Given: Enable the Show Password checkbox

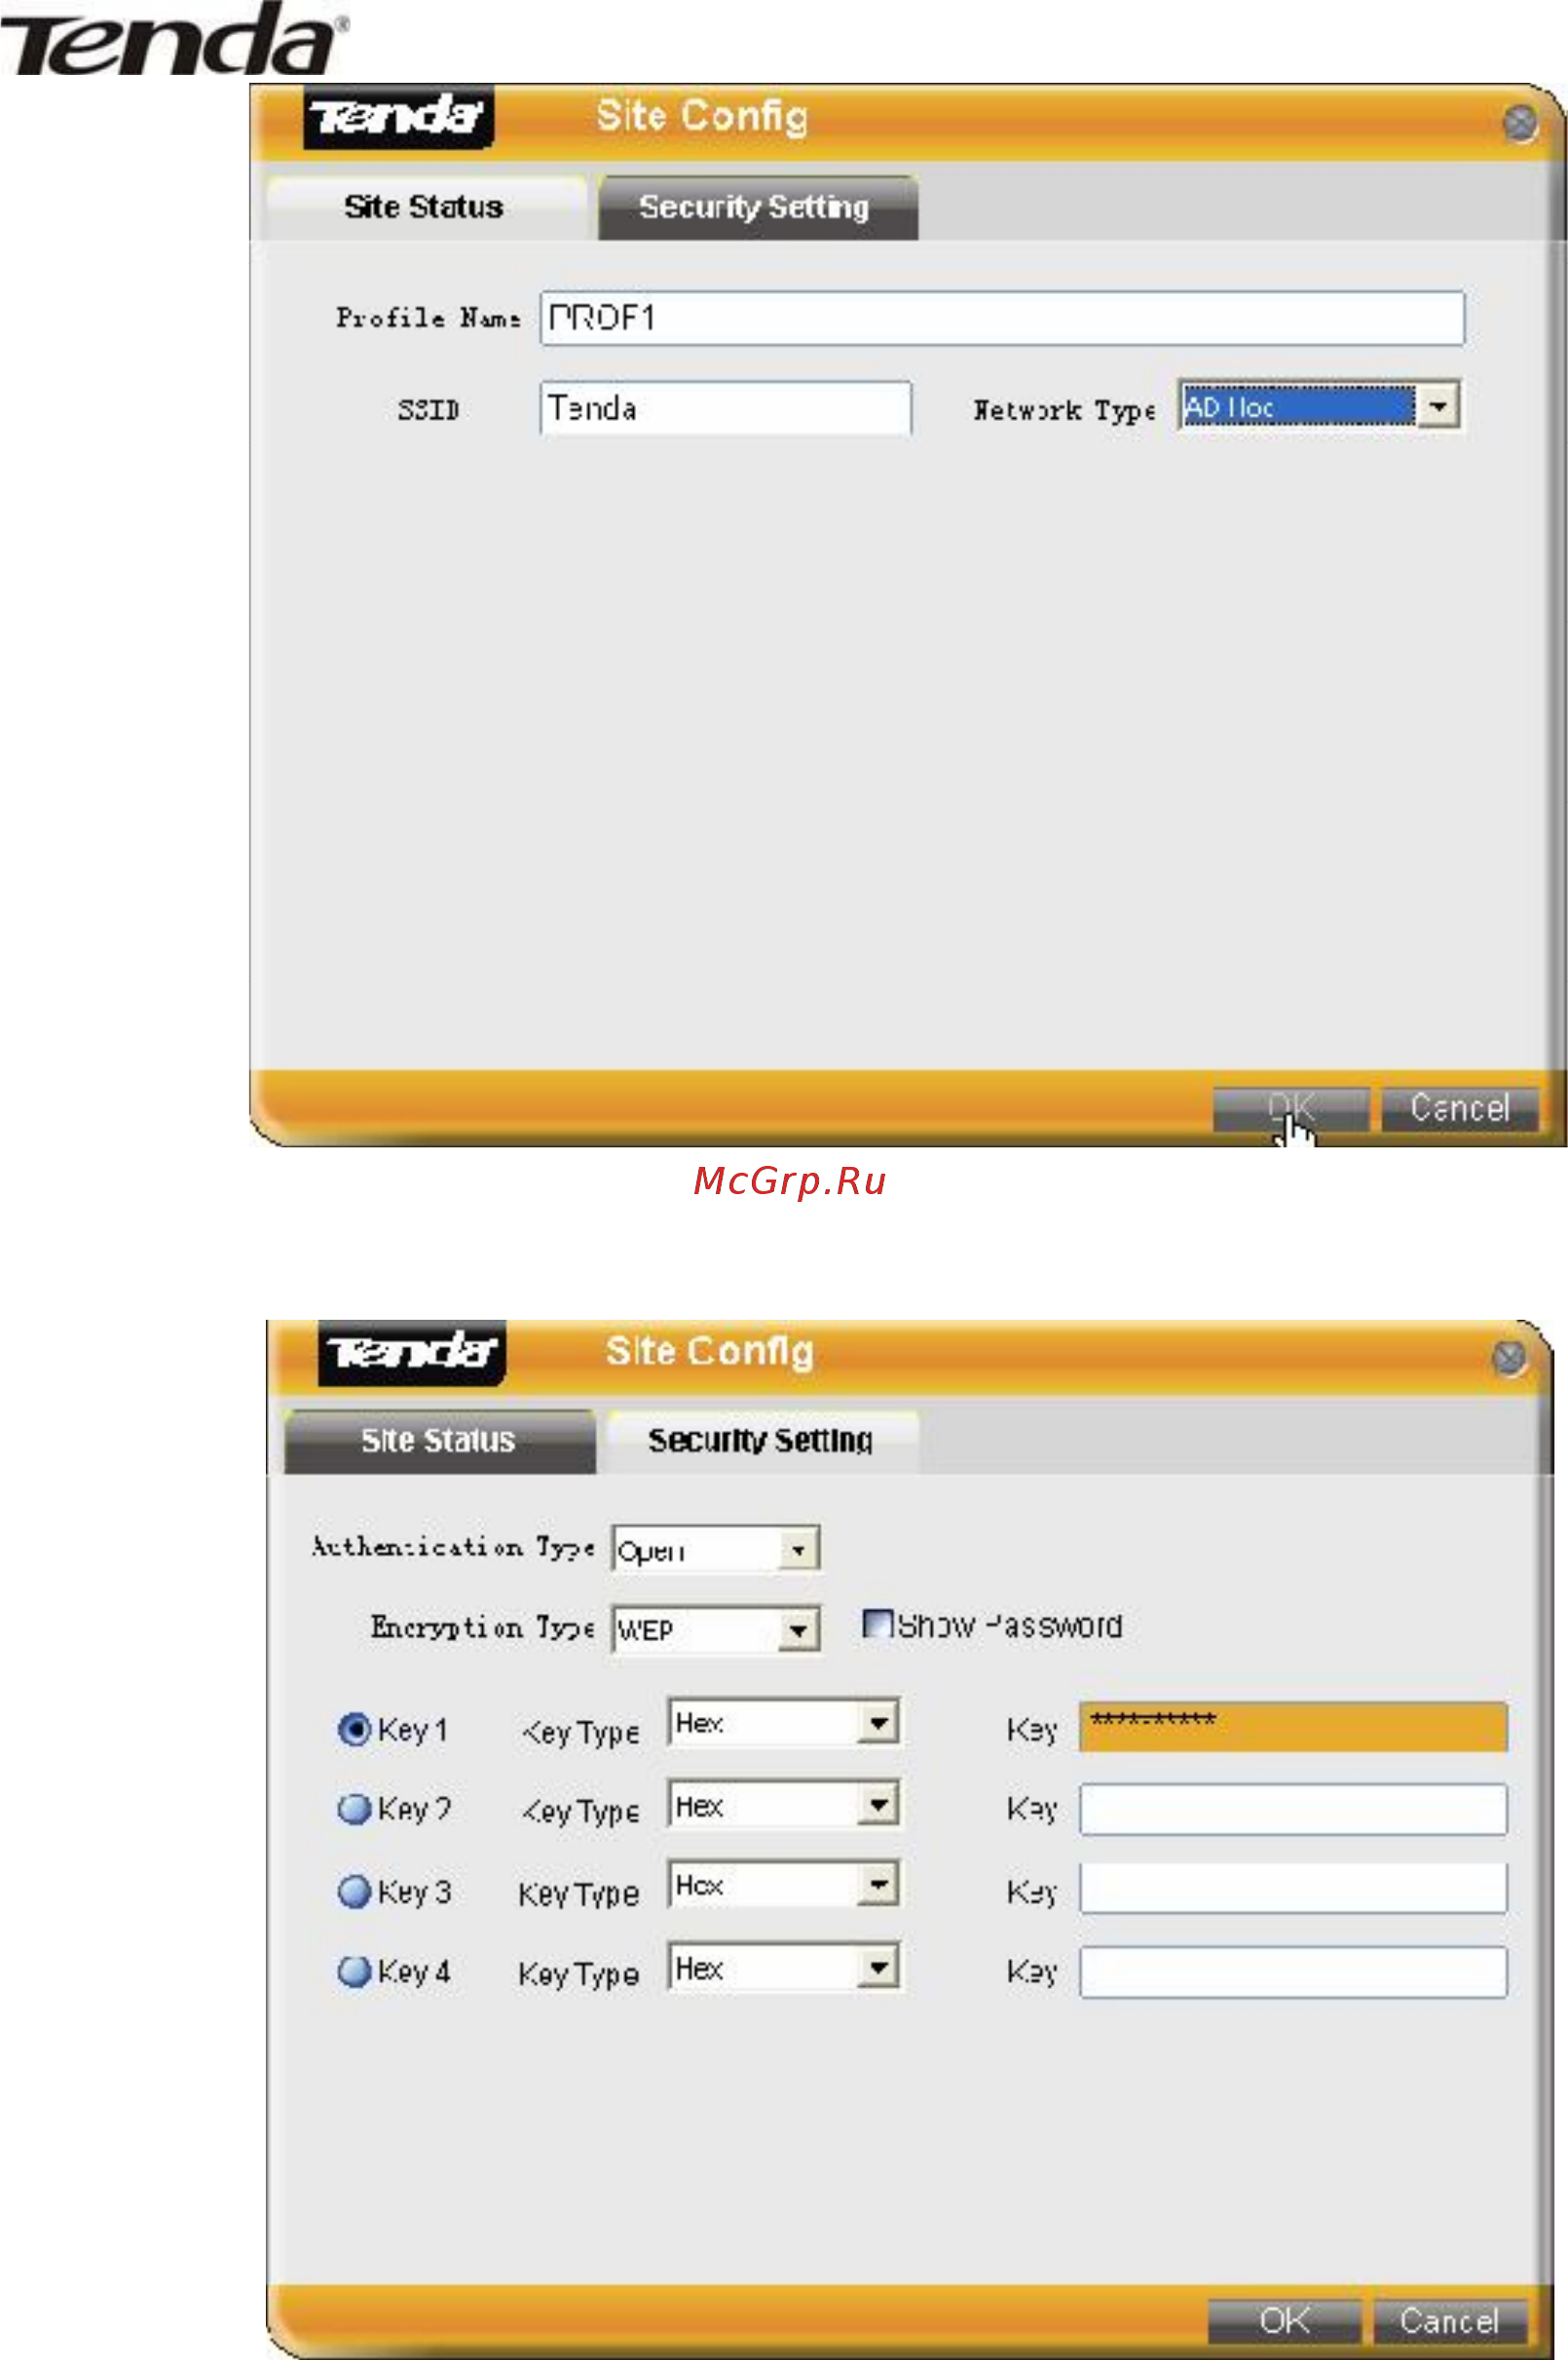Looking at the screenshot, I should [877, 1623].
